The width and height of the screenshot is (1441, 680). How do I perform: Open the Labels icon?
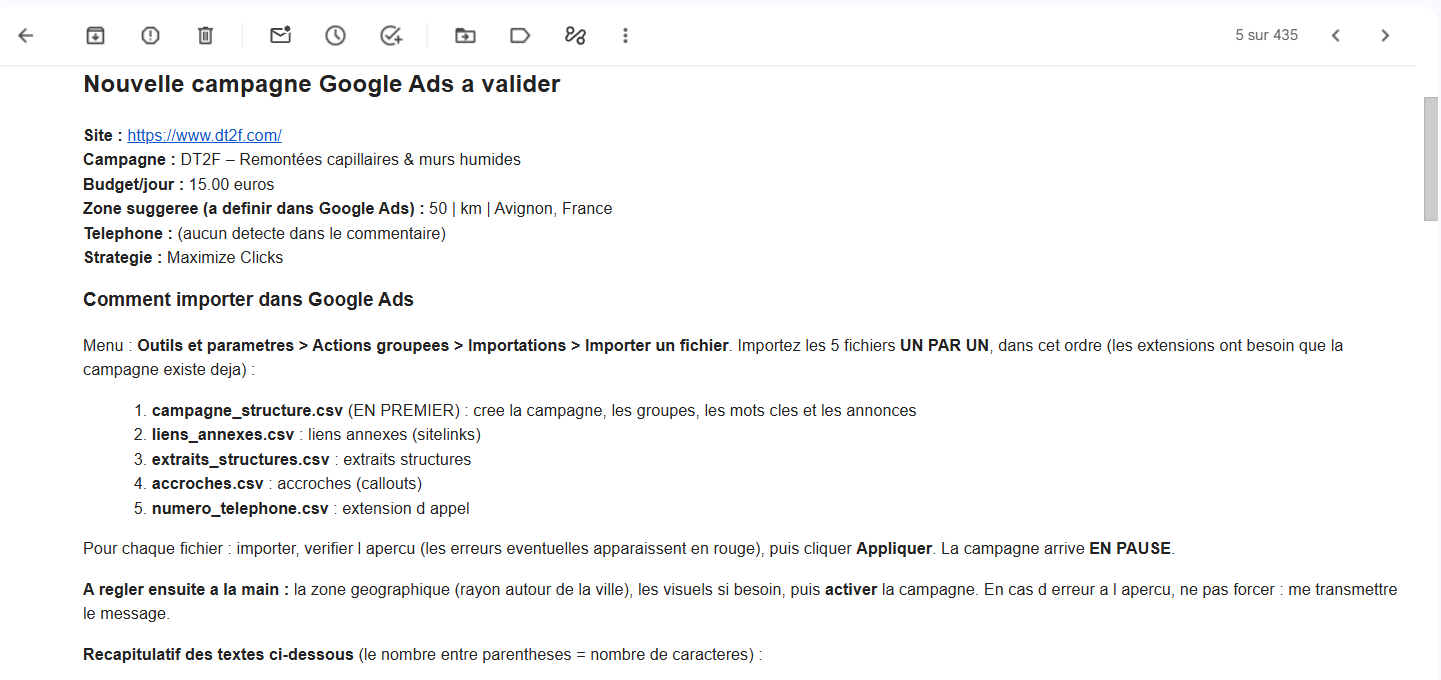point(520,35)
